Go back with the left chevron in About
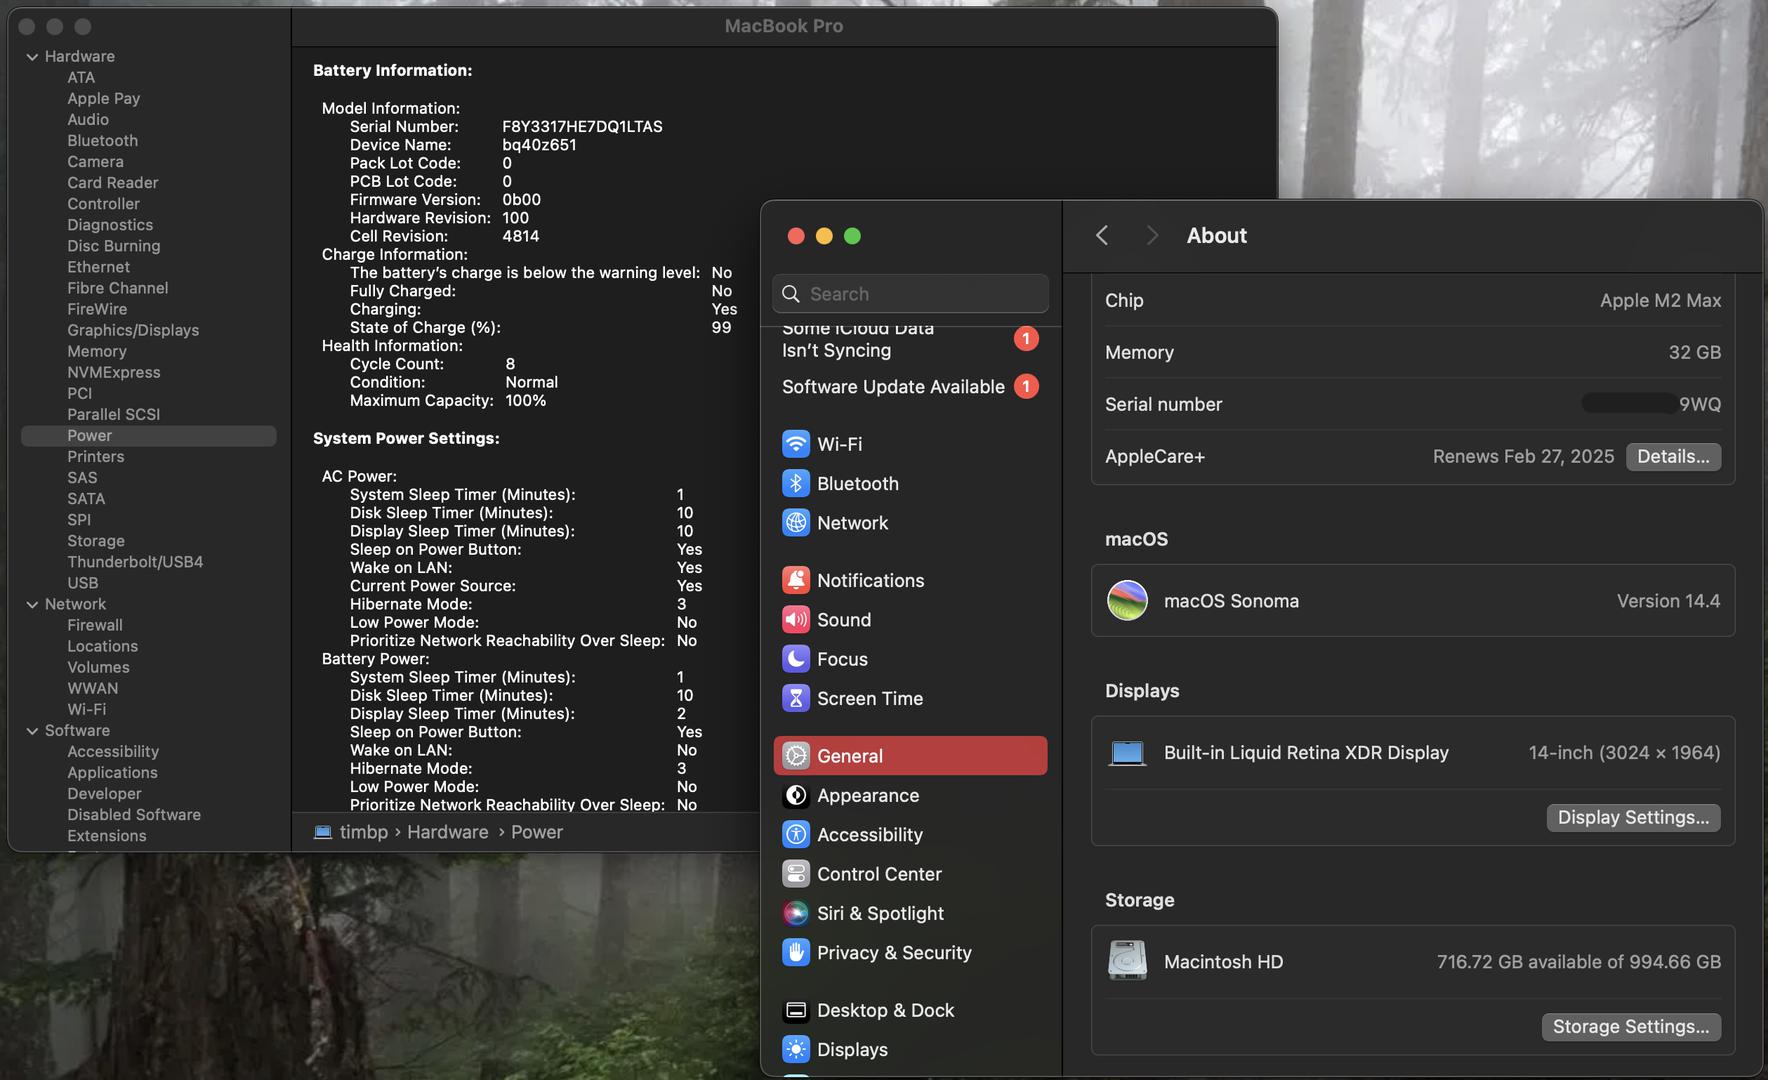 [x=1102, y=235]
